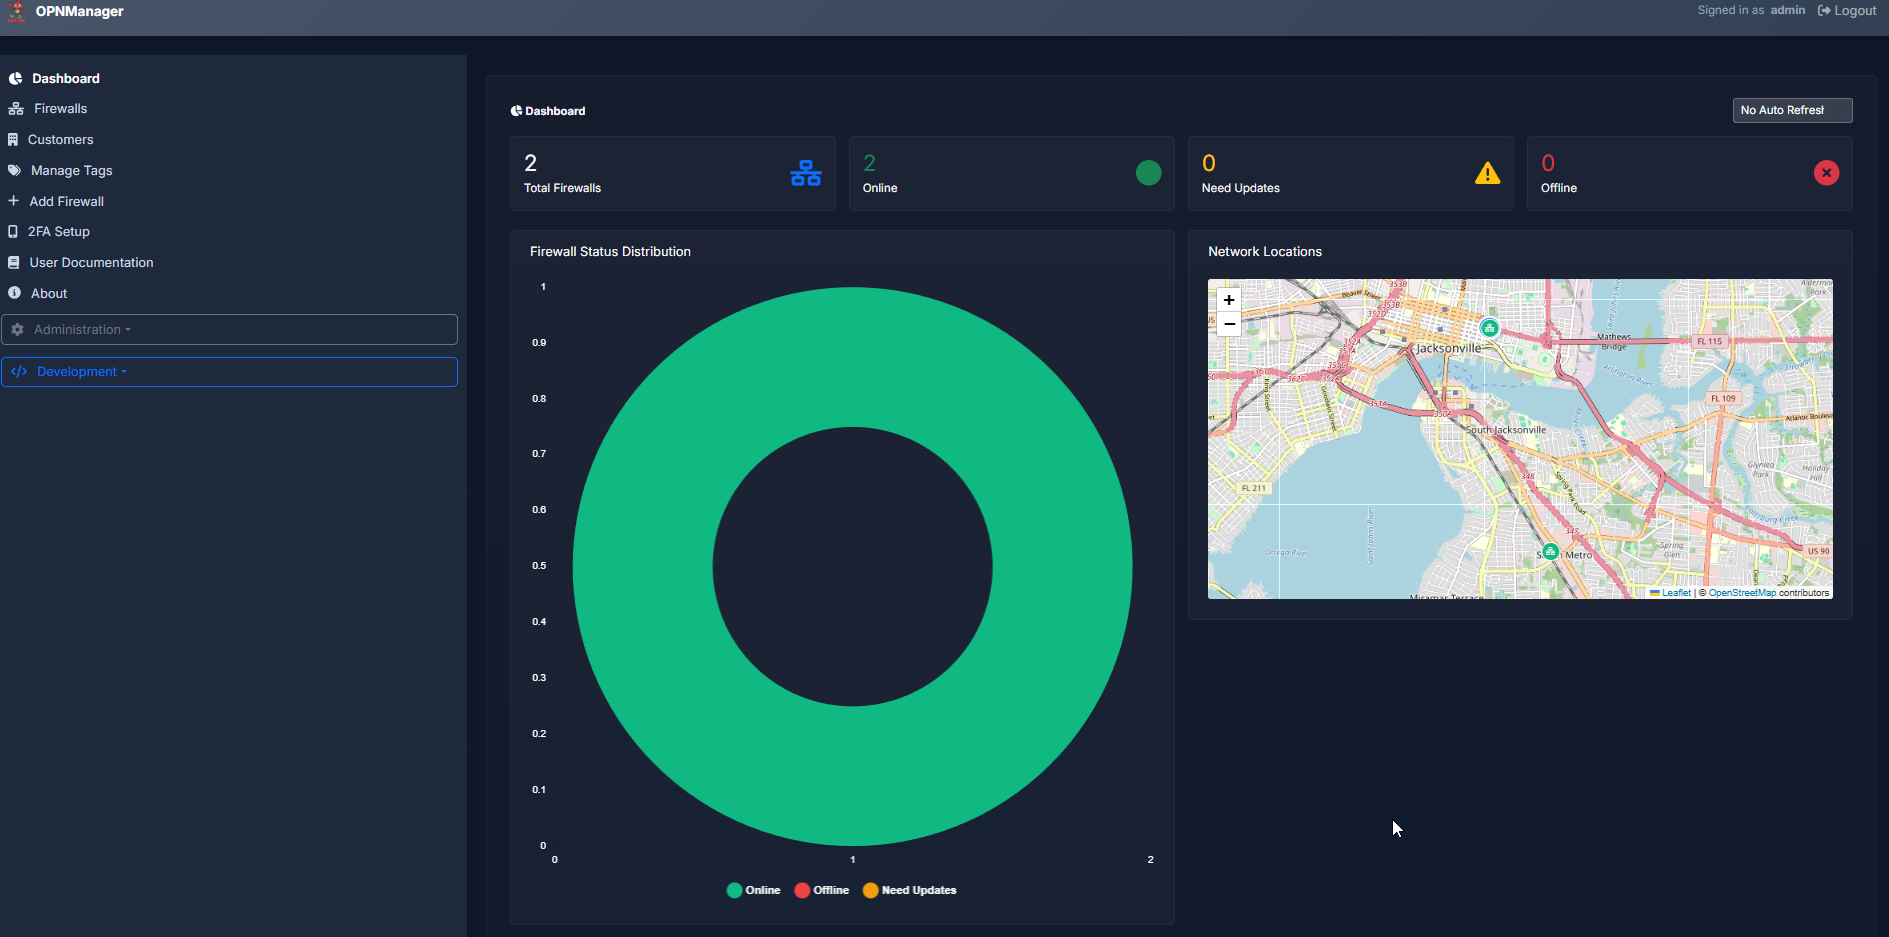Viewport: 1889px width, 937px height.
Task: Toggle Need Updates series in the chart legend
Action: point(909,890)
